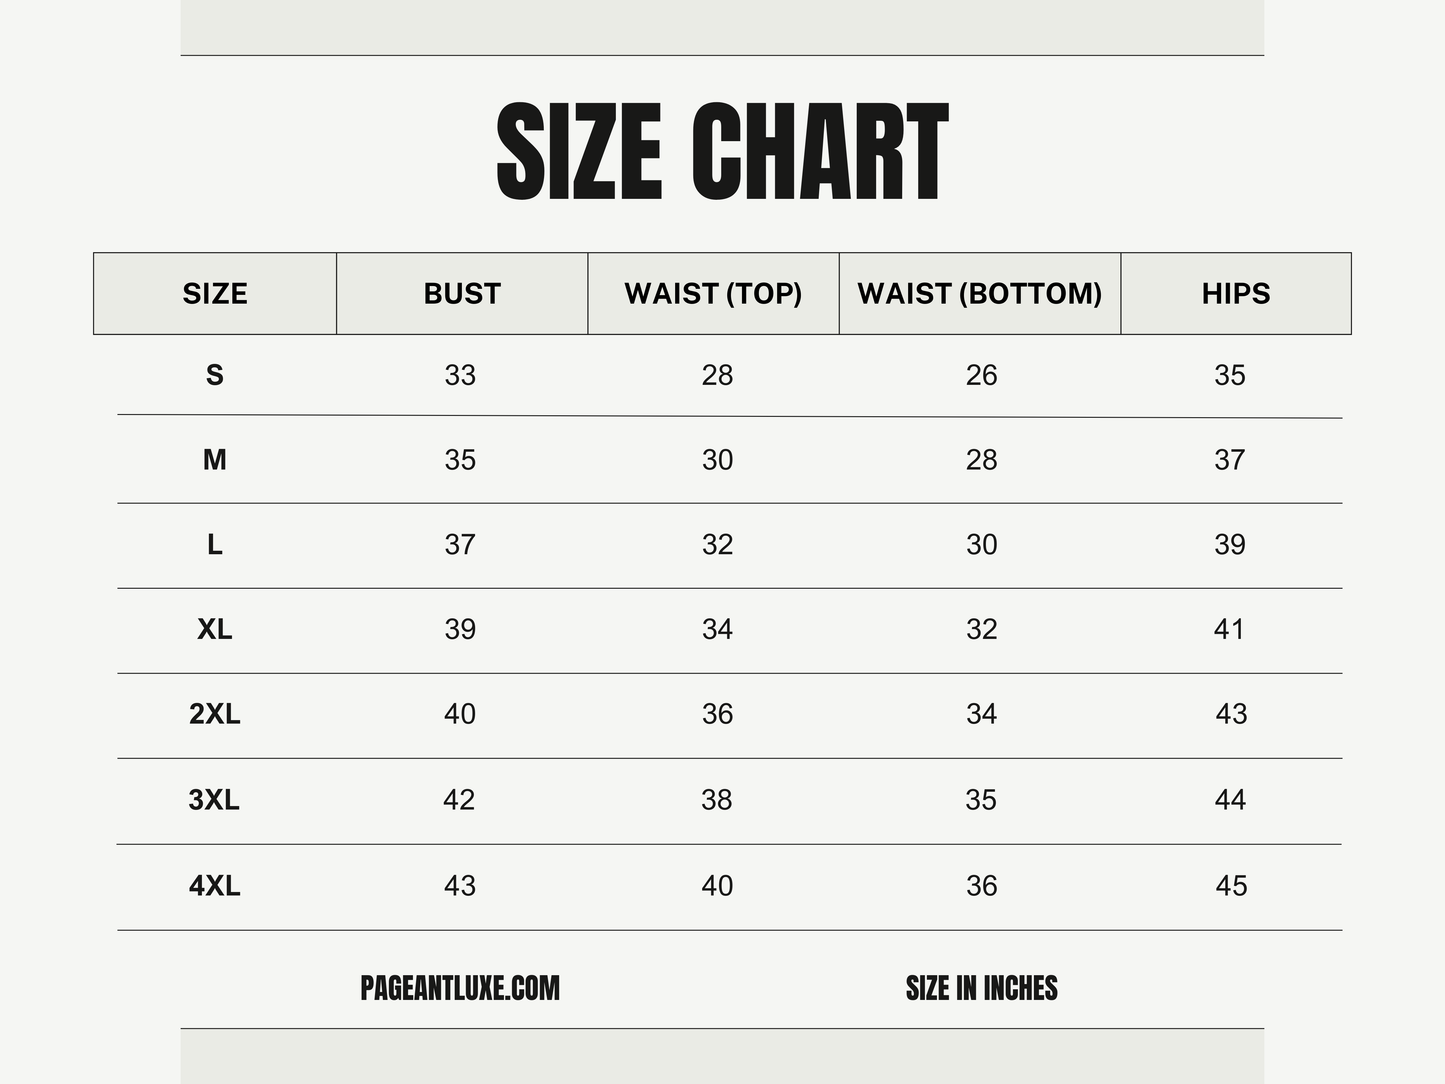Image resolution: width=1445 pixels, height=1084 pixels.
Task: Select the 4XL size row label
Action: (x=215, y=886)
